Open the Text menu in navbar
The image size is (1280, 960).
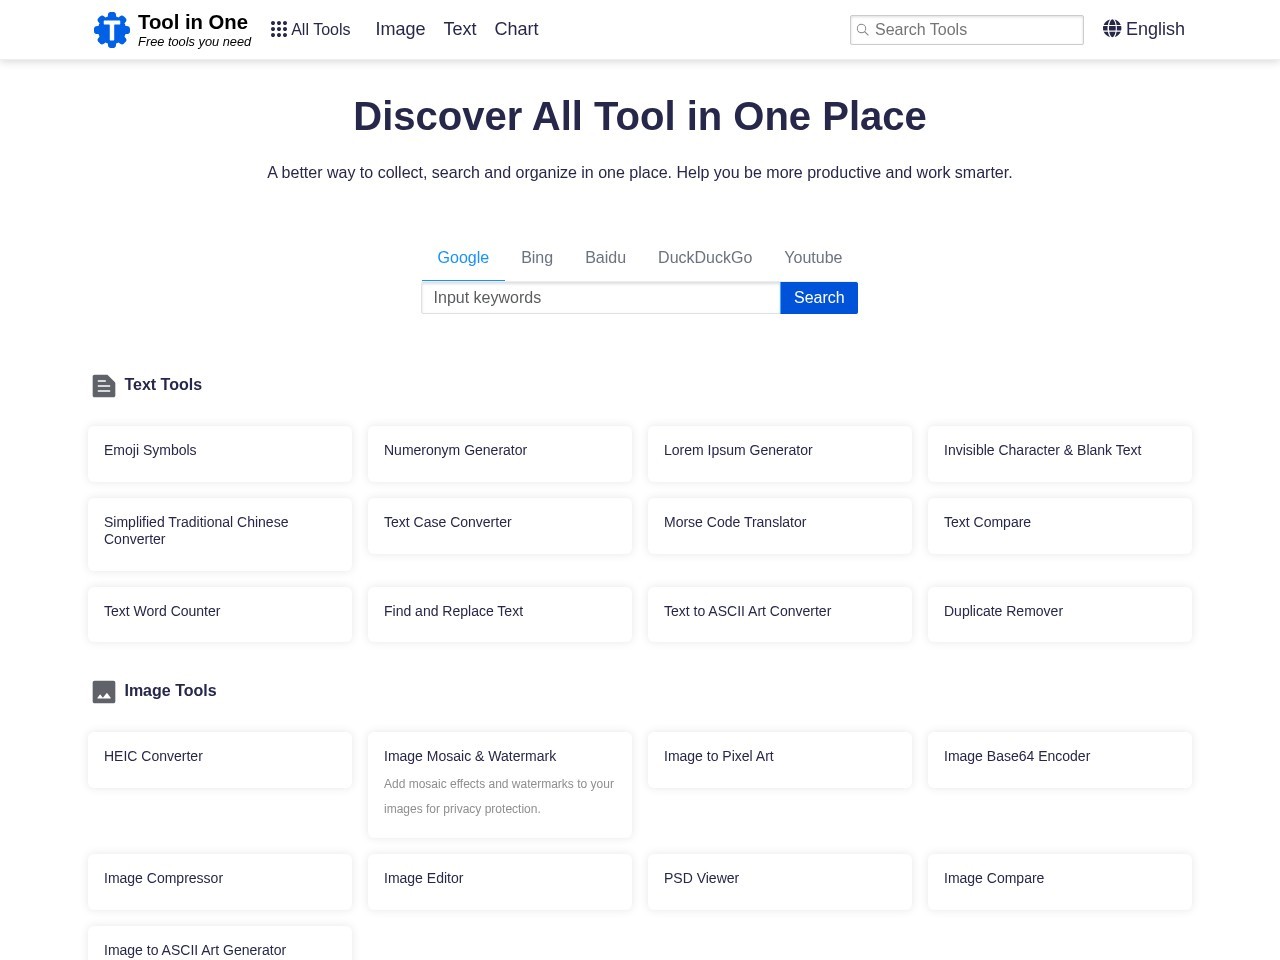(x=460, y=29)
